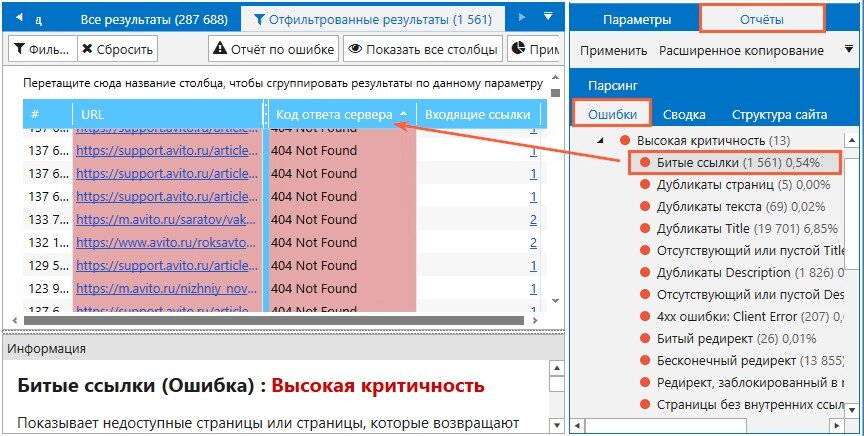Select Отсутствующий или пустой Des... item
This screenshot has height=436, width=864.
pyautogui.click(x=750, y=295)
